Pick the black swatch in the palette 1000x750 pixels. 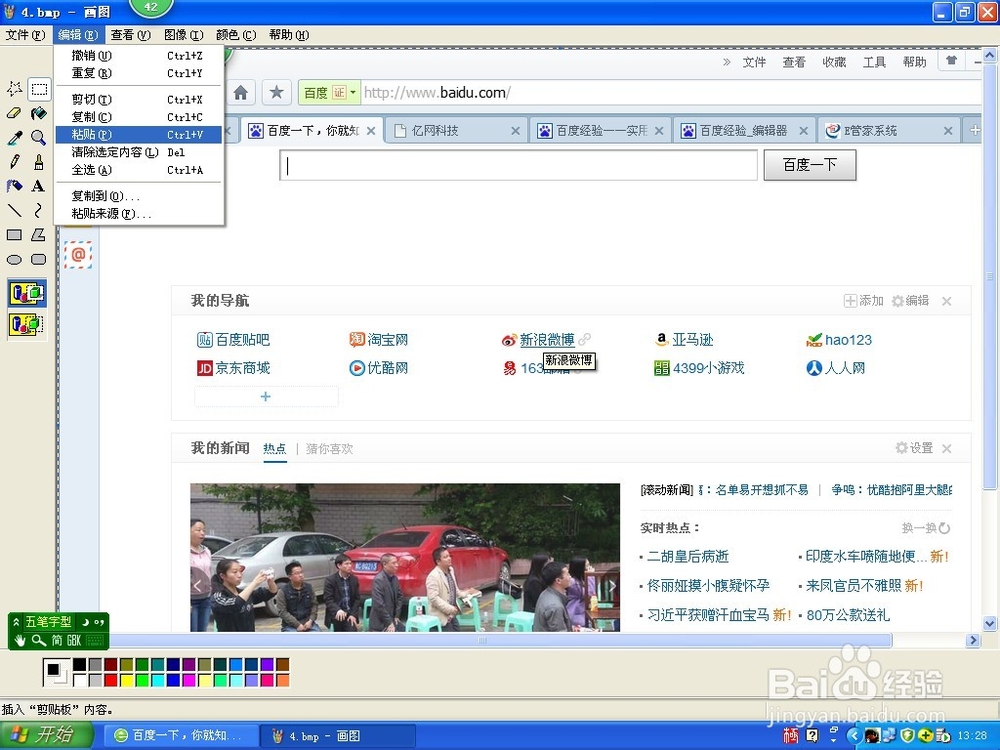79,665
